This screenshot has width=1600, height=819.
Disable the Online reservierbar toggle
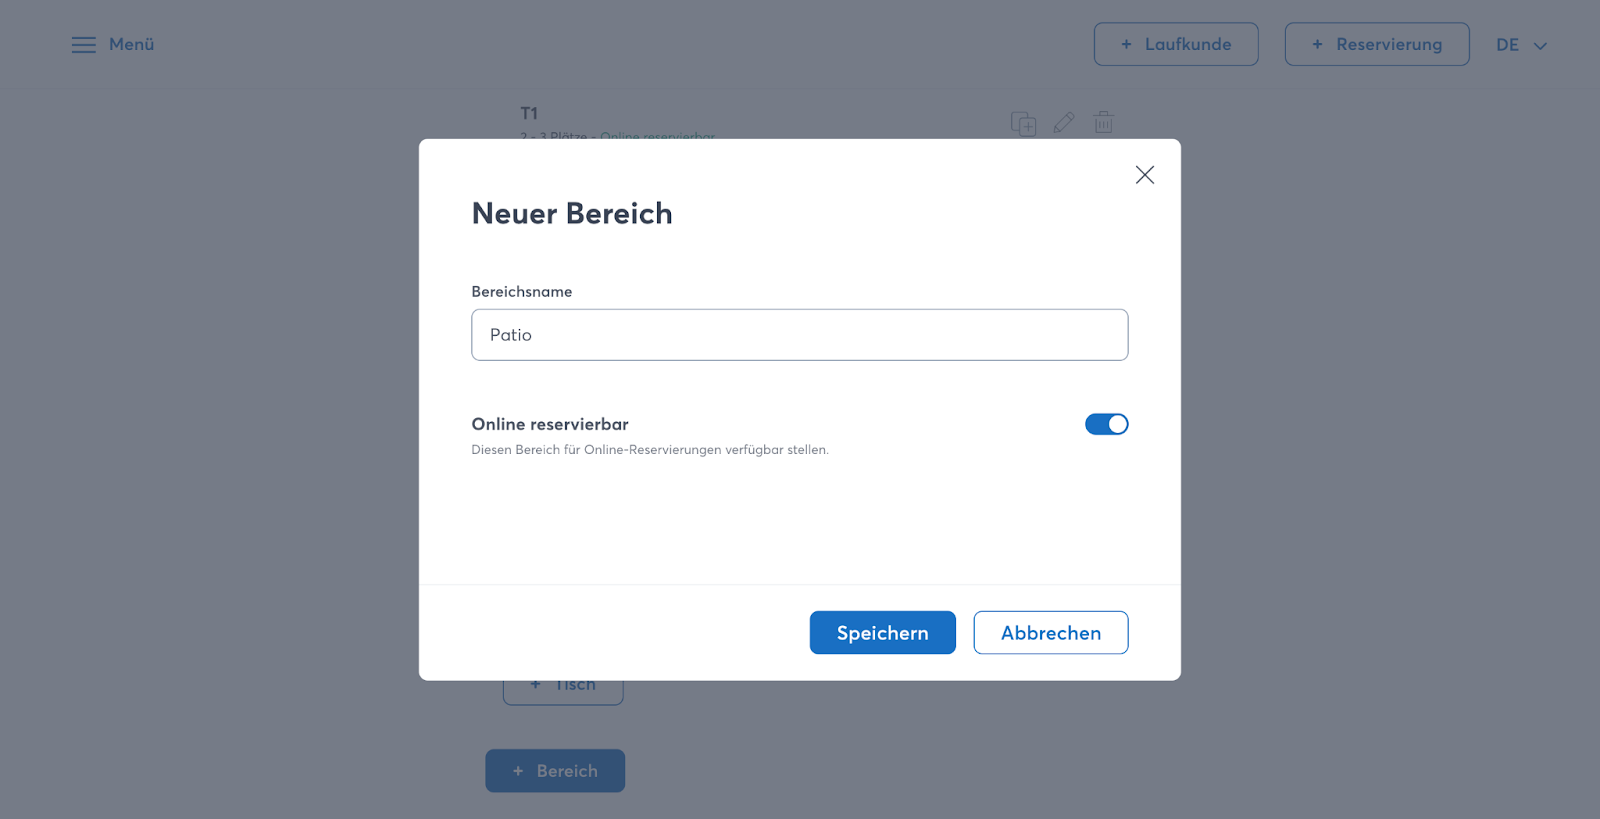click(x=1106, y=424)
